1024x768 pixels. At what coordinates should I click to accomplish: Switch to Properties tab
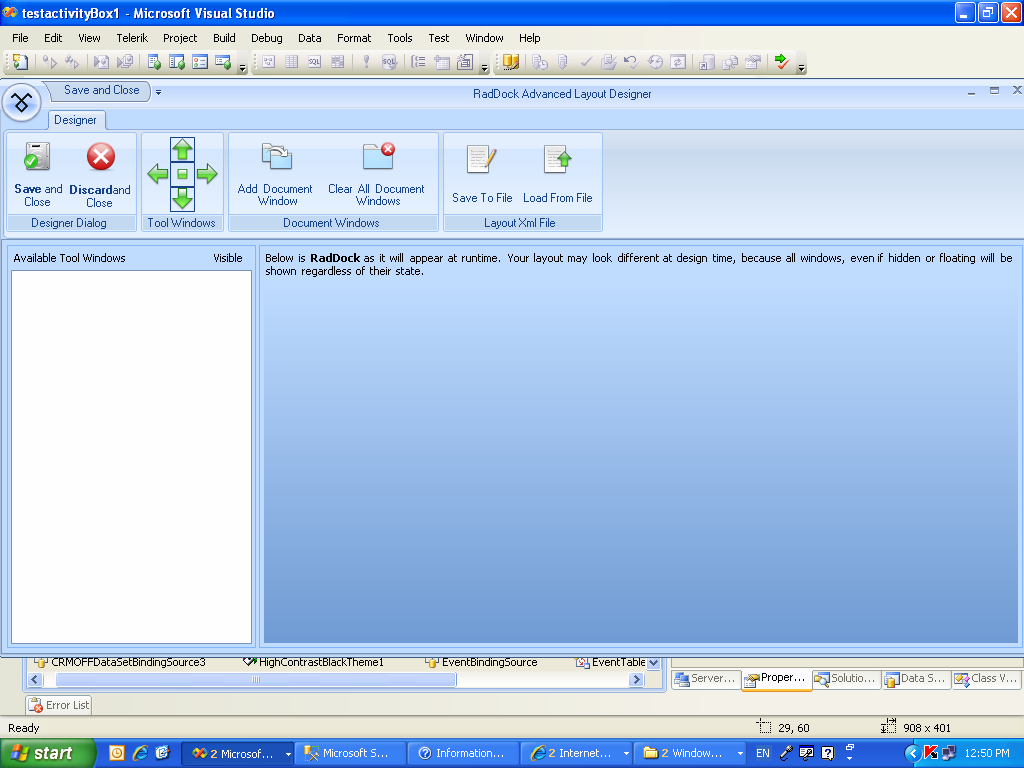tap(776, 679)
